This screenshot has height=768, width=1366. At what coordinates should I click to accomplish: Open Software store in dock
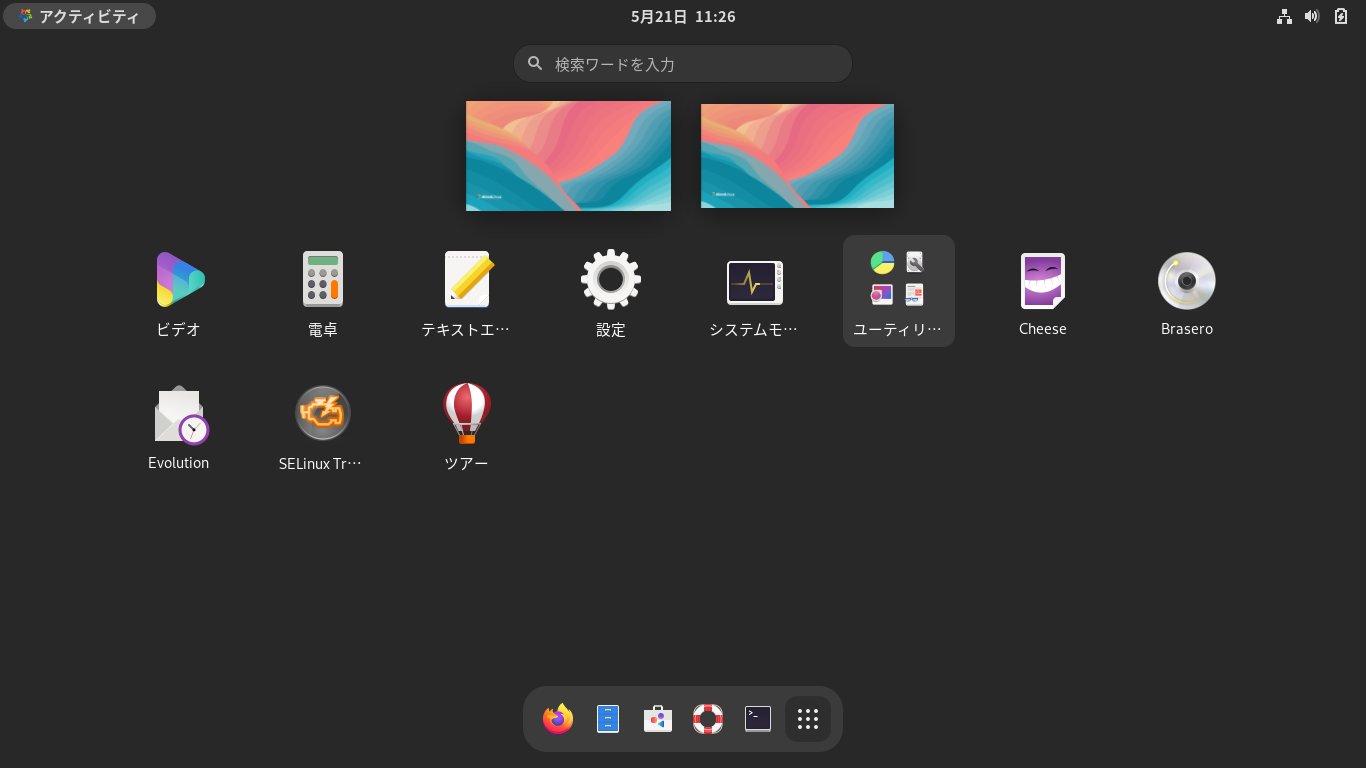658,718
